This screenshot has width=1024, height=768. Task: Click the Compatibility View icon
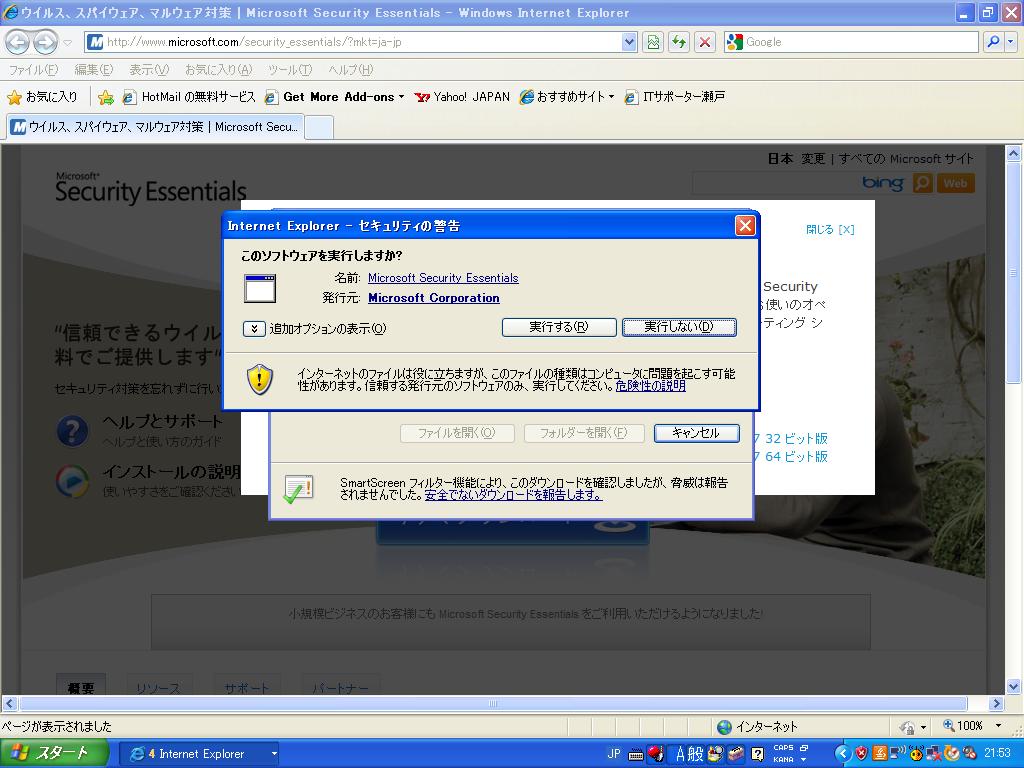653,42
